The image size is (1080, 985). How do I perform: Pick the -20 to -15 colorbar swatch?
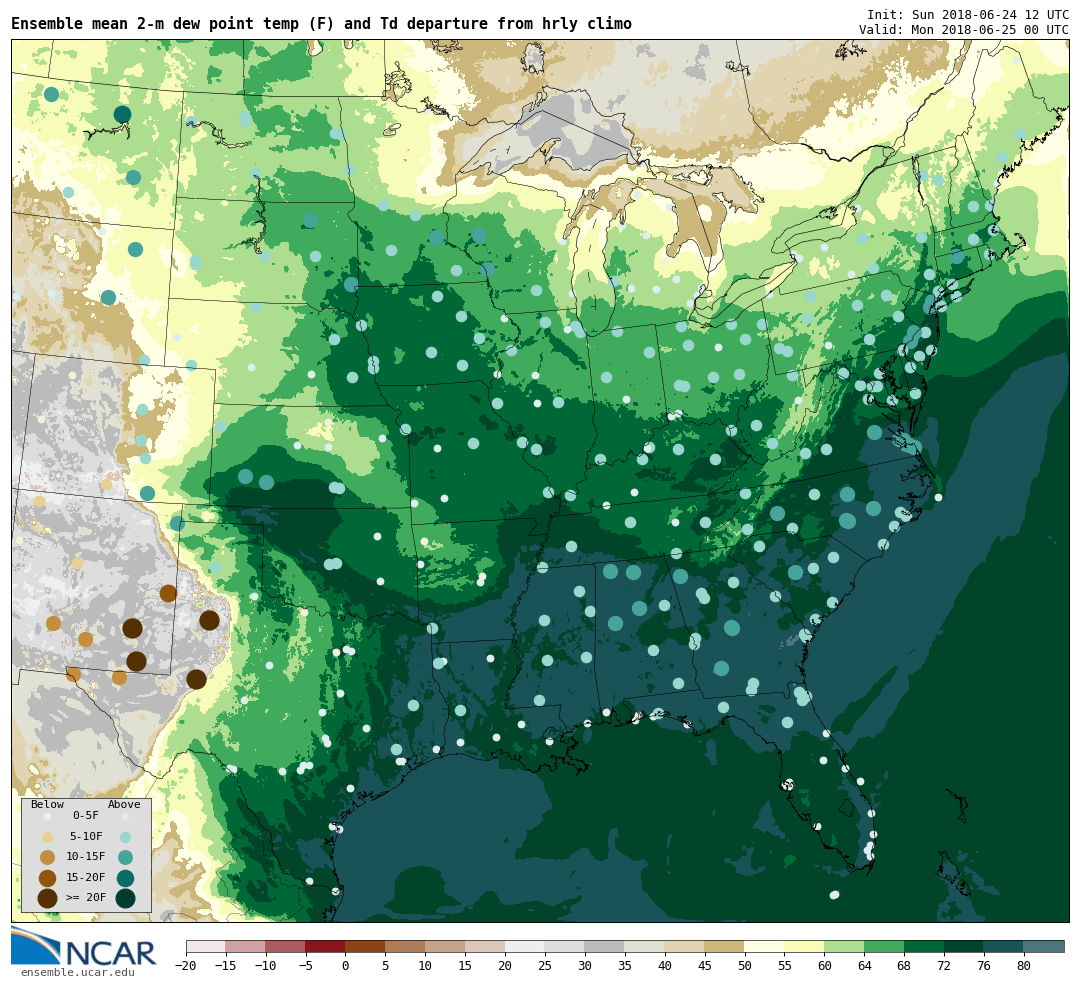206,946
